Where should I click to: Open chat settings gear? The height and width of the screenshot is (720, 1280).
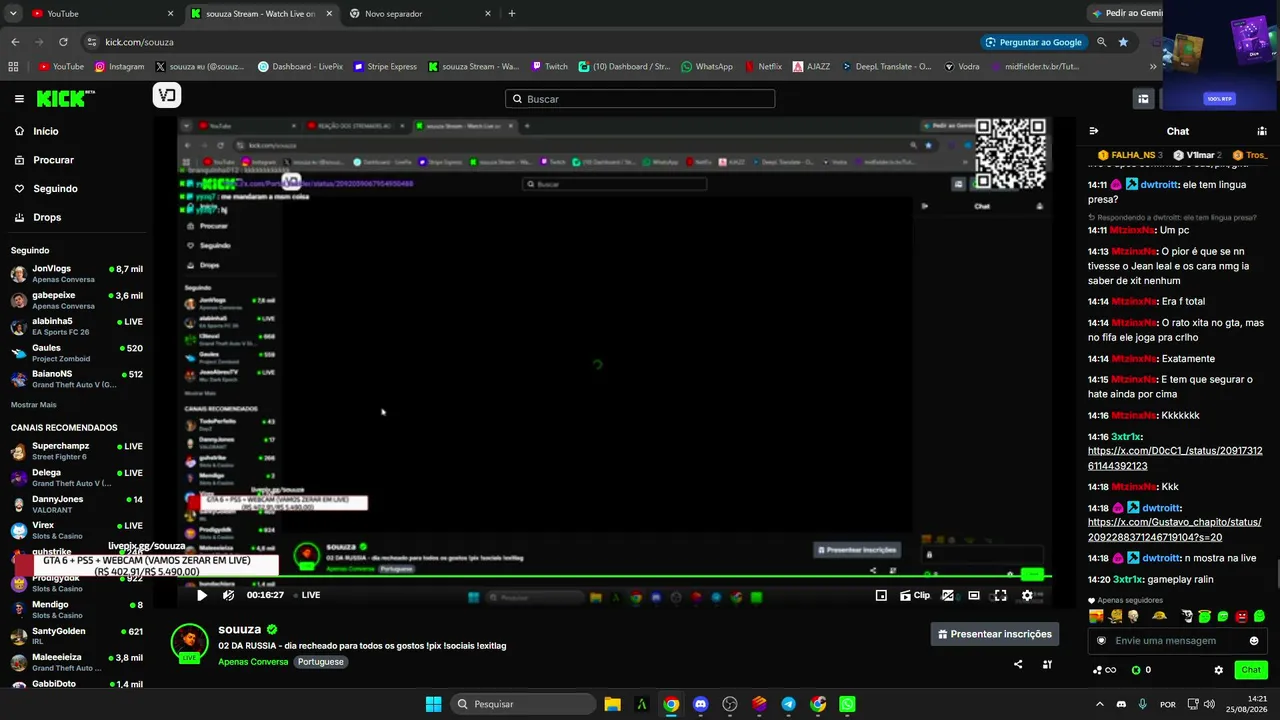coord(1218,670)
